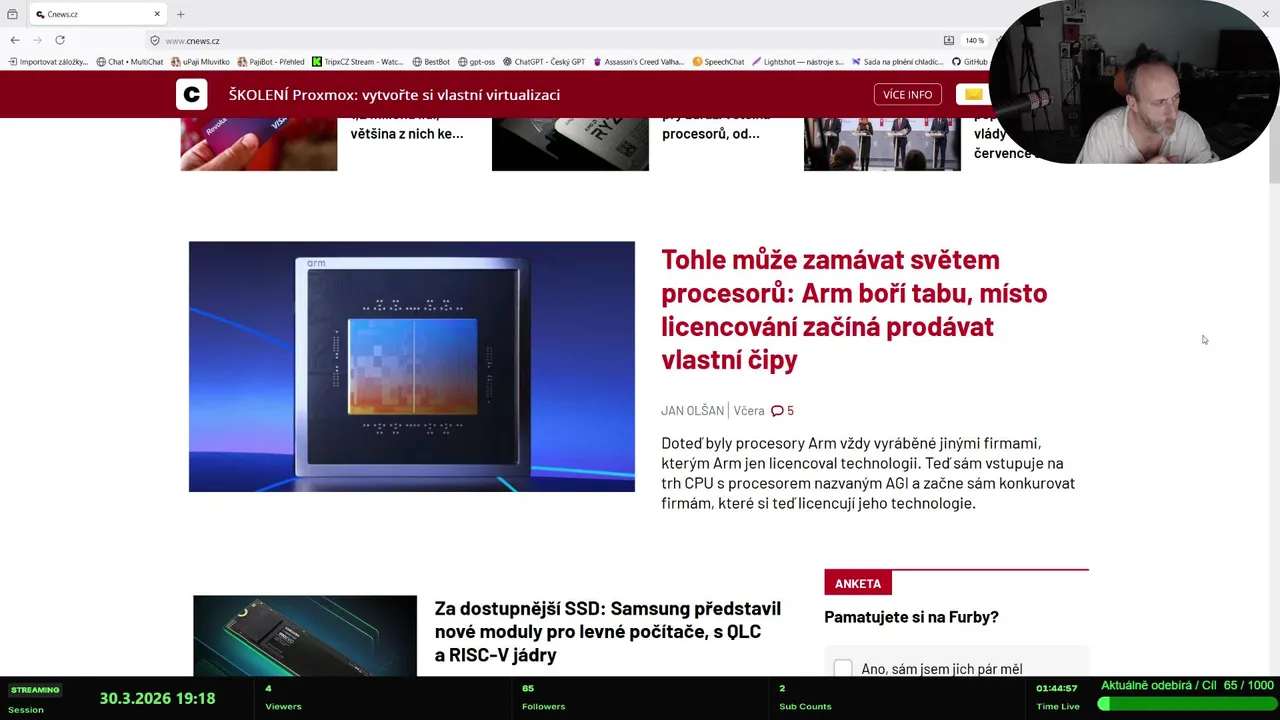The width and height of the screenshot is (1280, 720).
Task: Click the Cnews C logo in banner
Action: [192, 94]
